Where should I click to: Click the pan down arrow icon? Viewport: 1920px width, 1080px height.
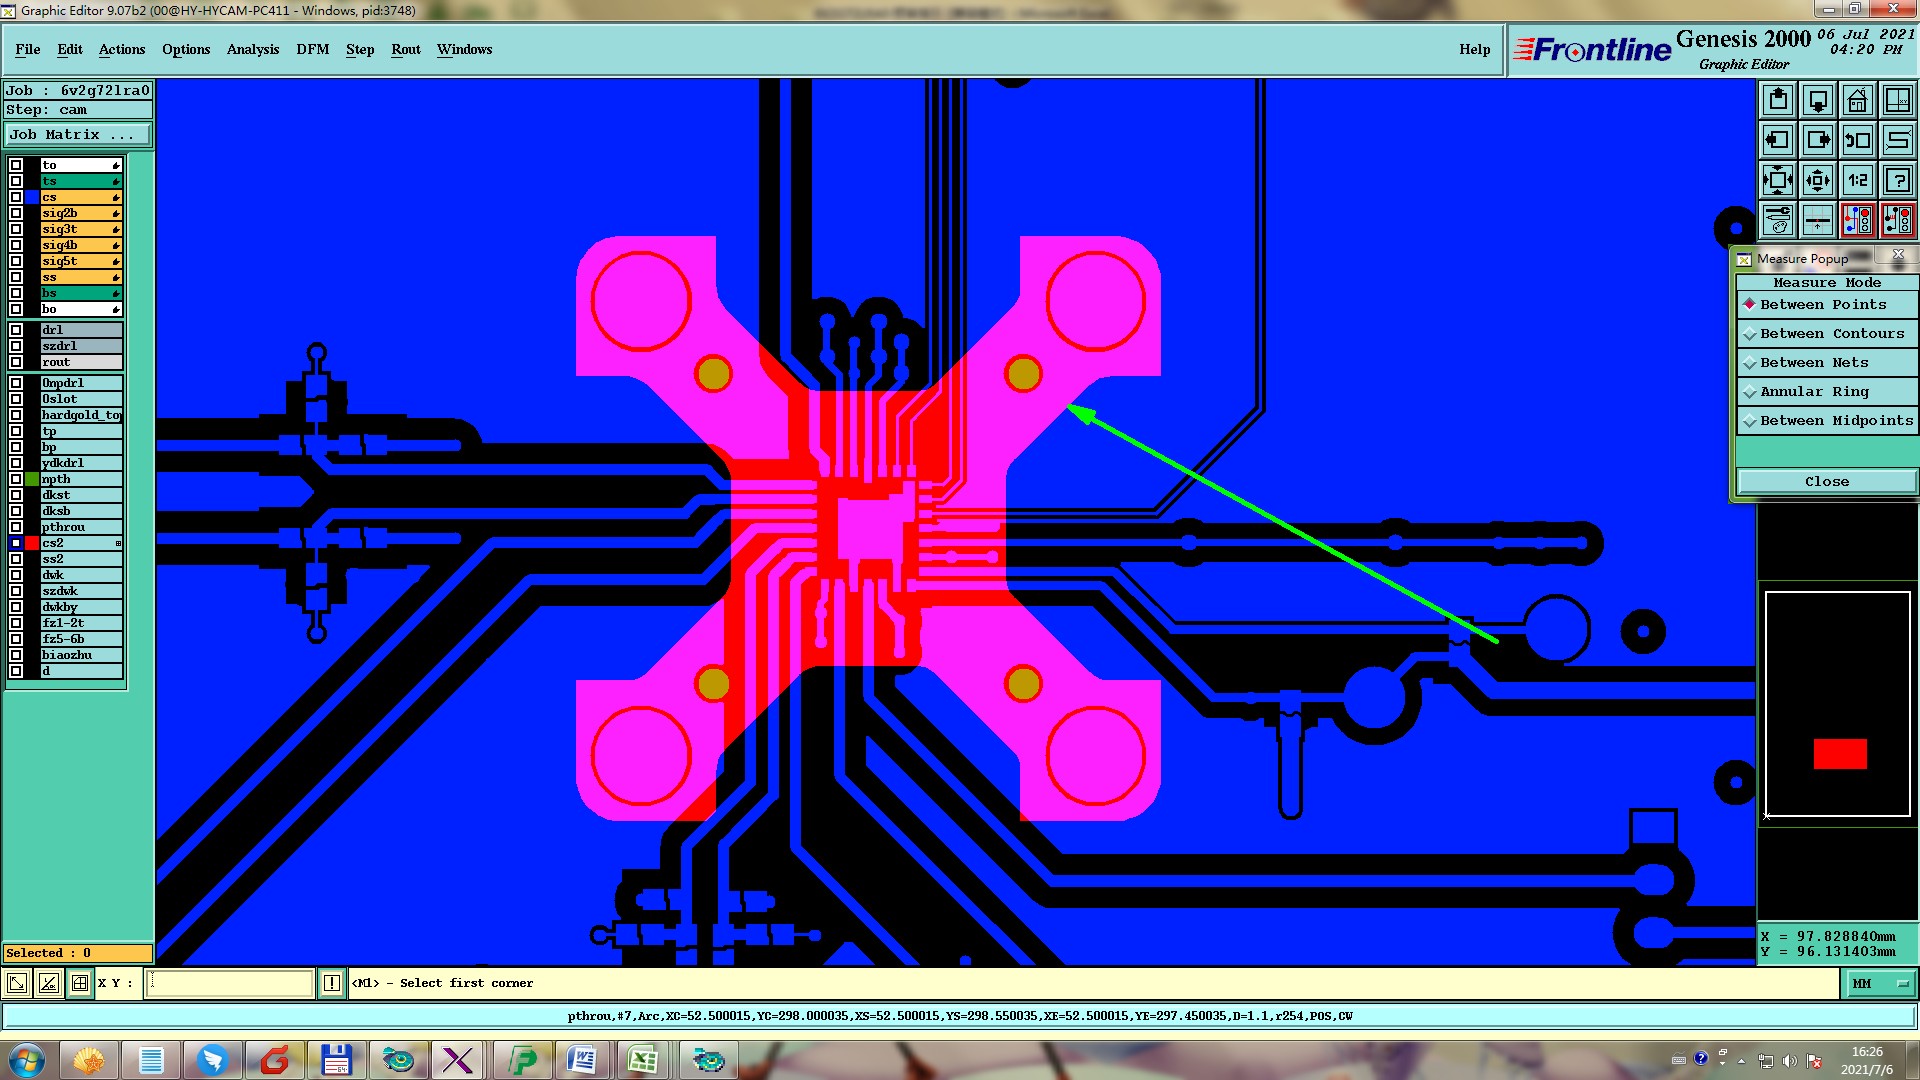point(1818,100)
